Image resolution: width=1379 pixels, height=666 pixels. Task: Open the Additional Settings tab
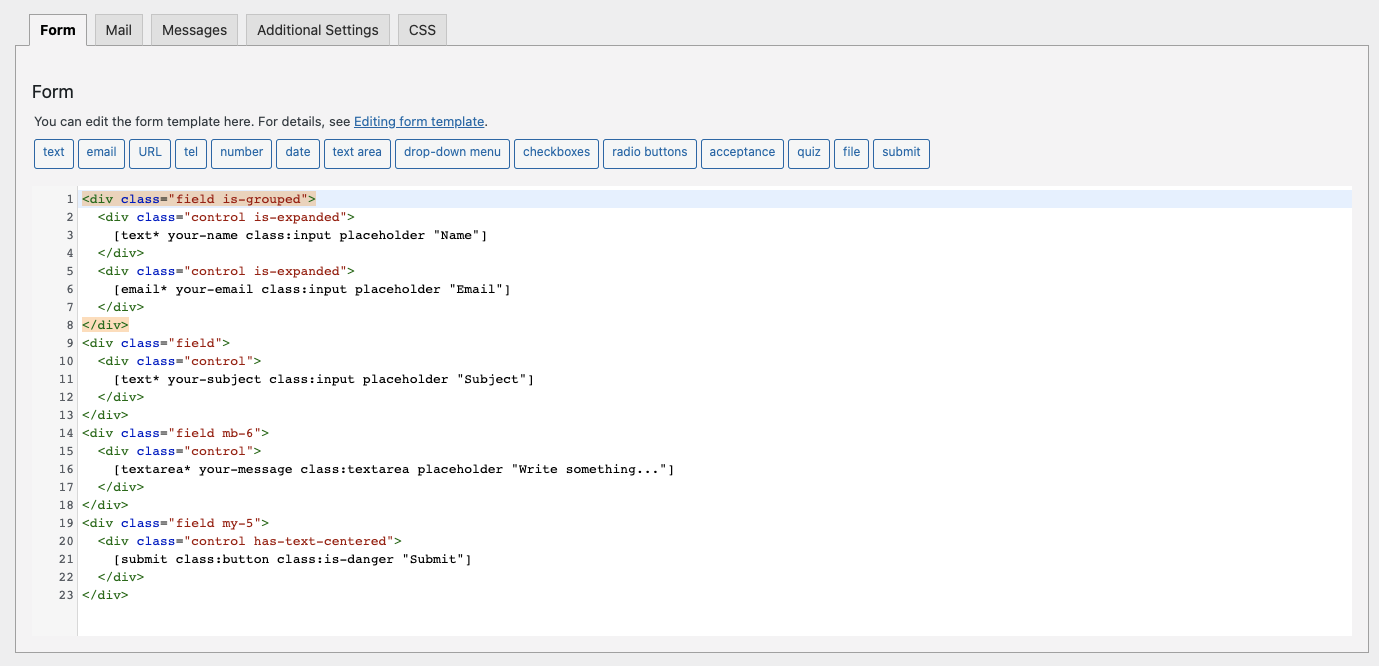318,30
